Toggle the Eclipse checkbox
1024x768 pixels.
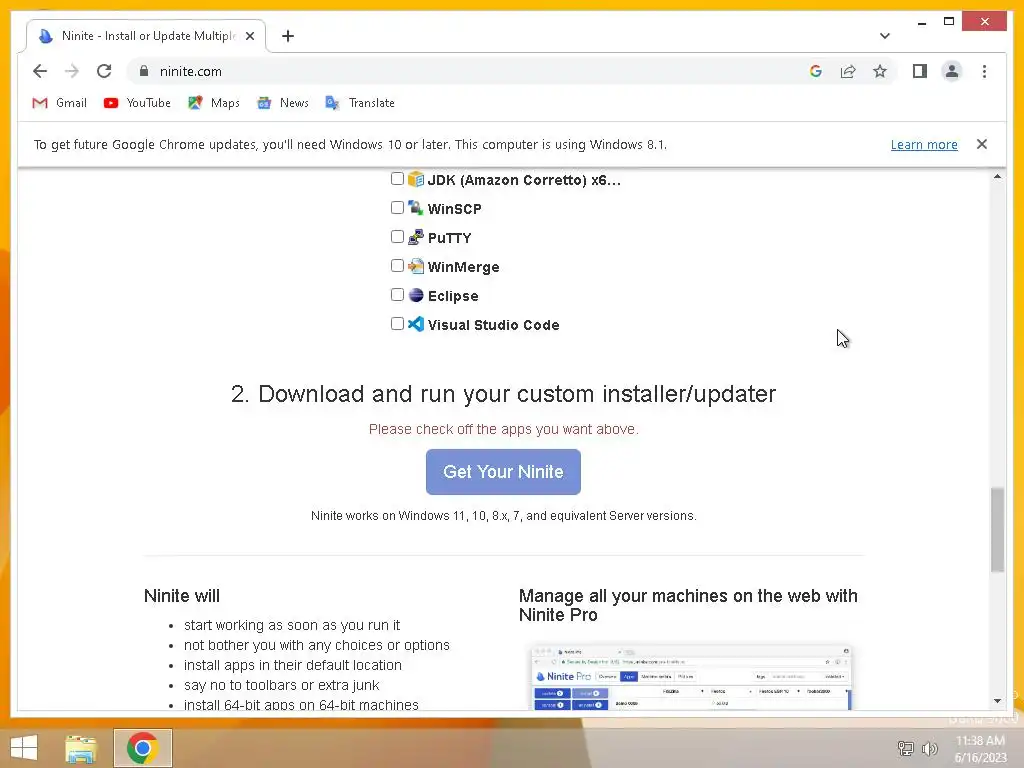coord(397,295)
